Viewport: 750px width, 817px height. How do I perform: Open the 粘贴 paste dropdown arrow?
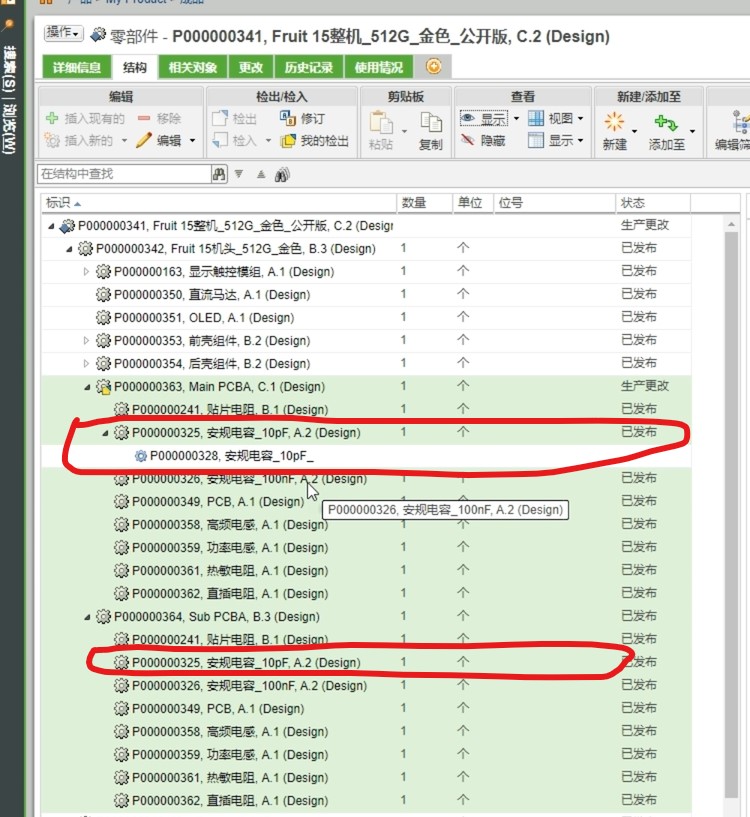[x=404, y=131]
